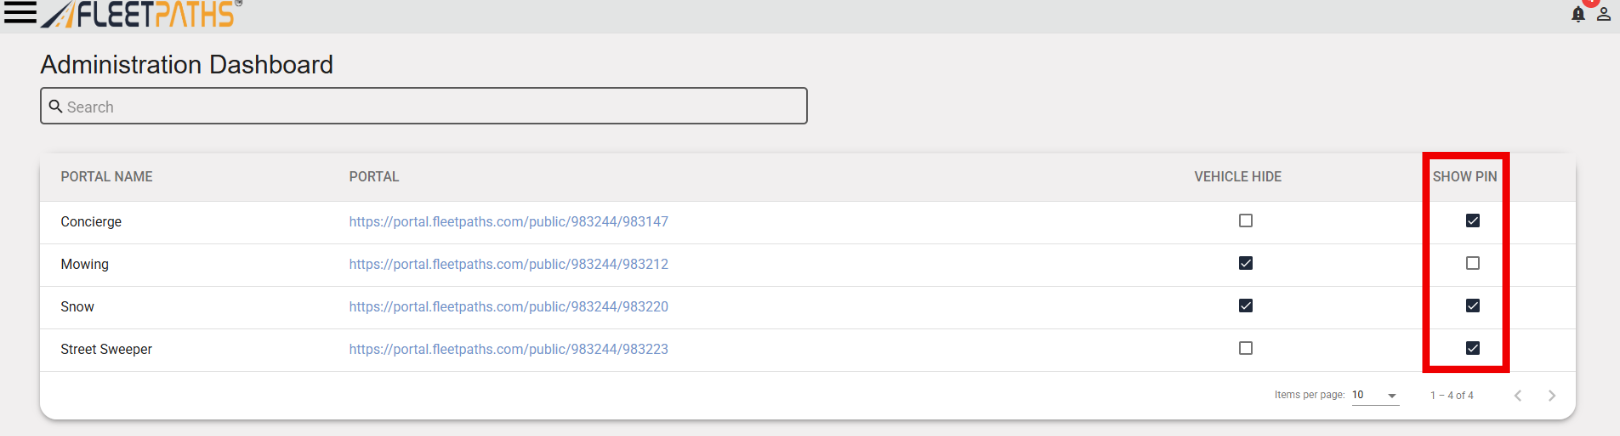Open the Snow portal URL

pyautogui.click(x=508, y=307)
